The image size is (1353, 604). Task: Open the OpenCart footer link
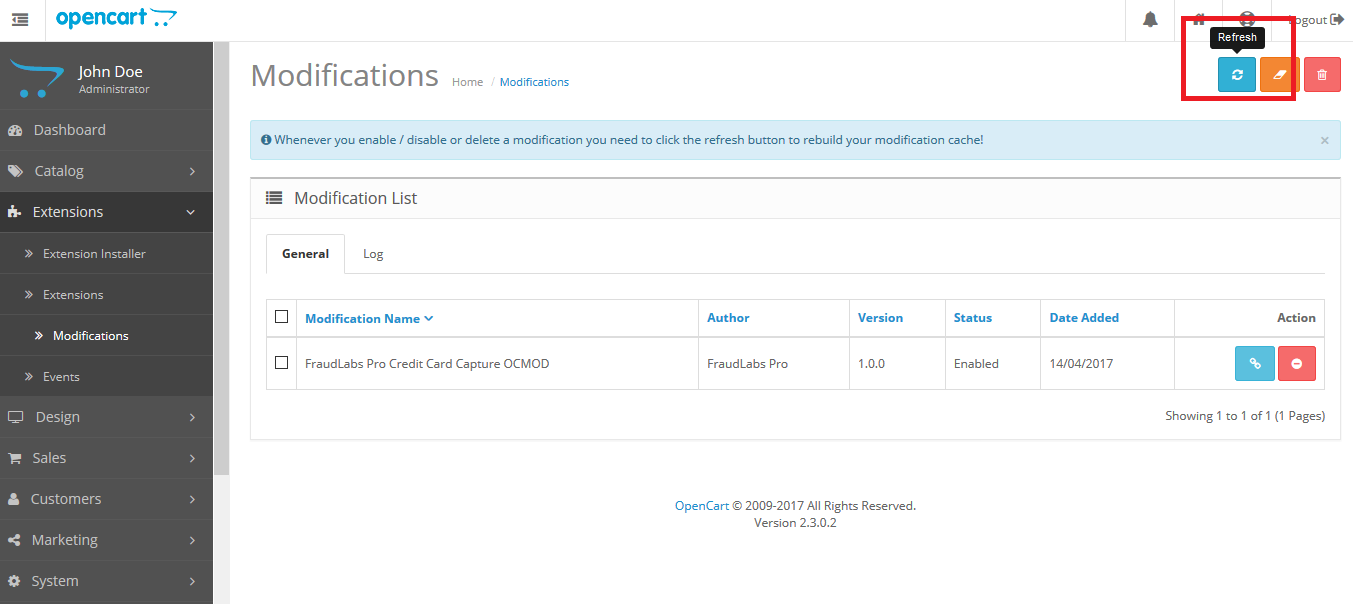(x=702, y=506)
